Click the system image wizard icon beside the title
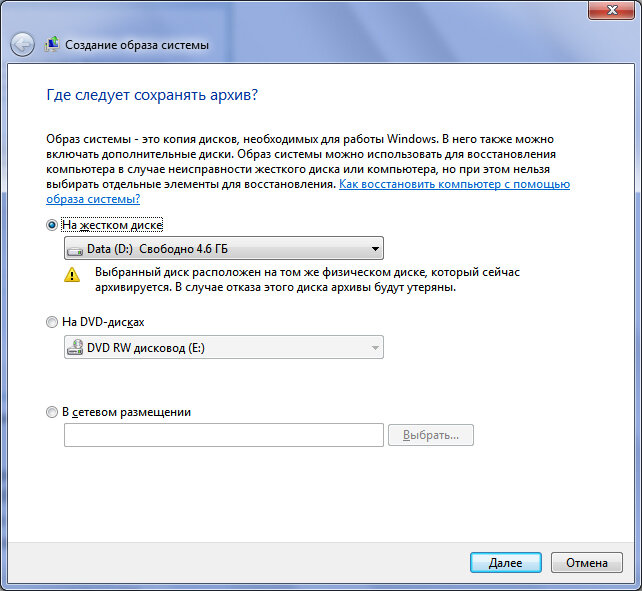 (50, 44)
